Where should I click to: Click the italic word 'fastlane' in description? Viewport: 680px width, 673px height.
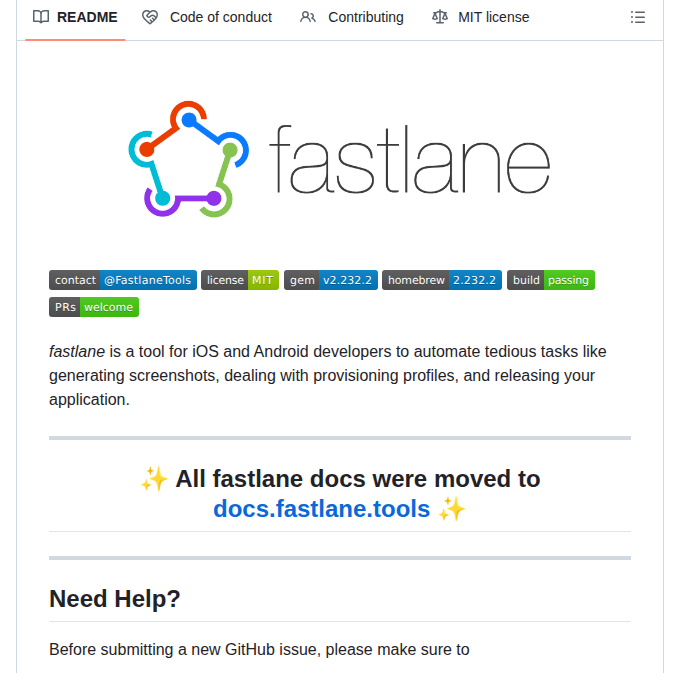tap(77, 352)
